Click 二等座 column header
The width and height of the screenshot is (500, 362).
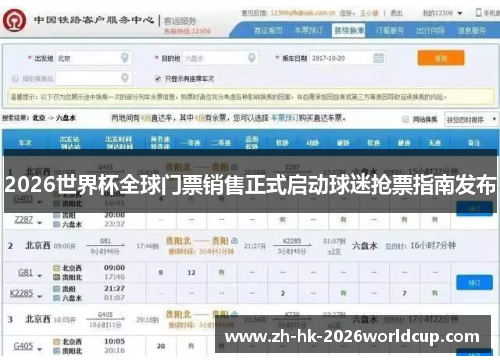222,143
